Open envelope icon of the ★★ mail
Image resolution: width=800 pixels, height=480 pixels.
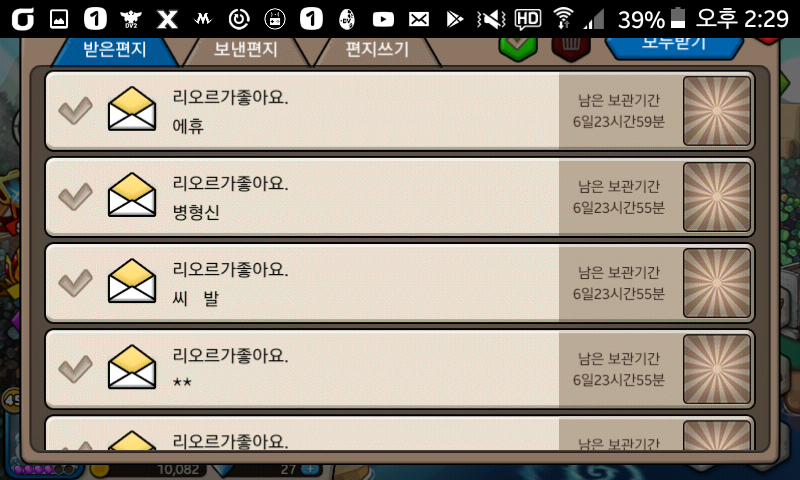132,367
